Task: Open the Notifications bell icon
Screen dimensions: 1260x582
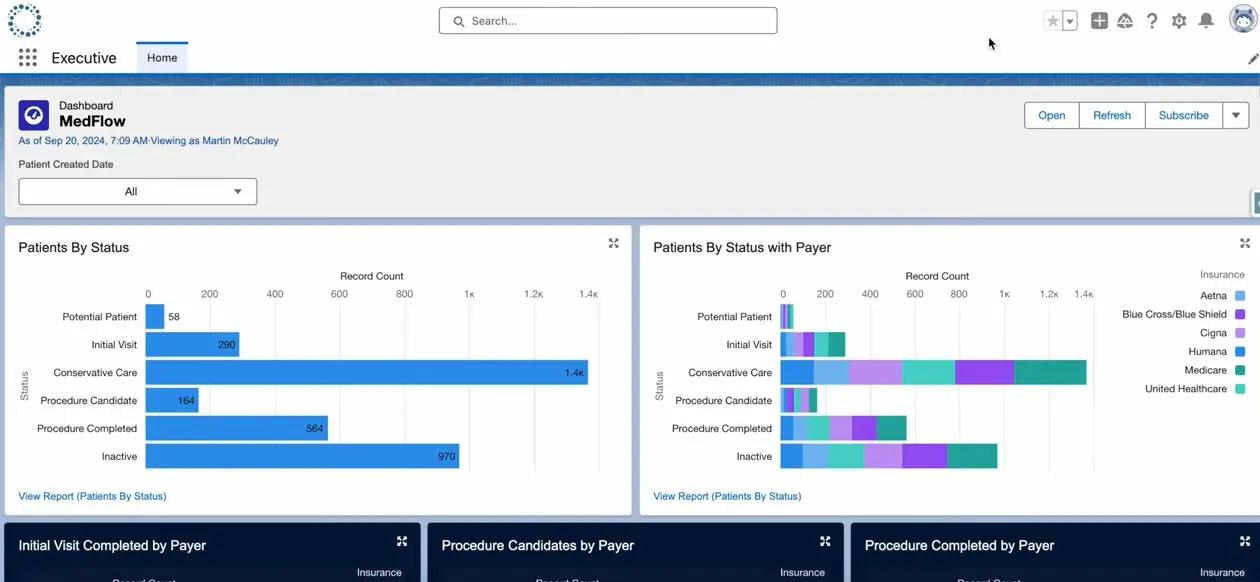Action: [1206, 21]
